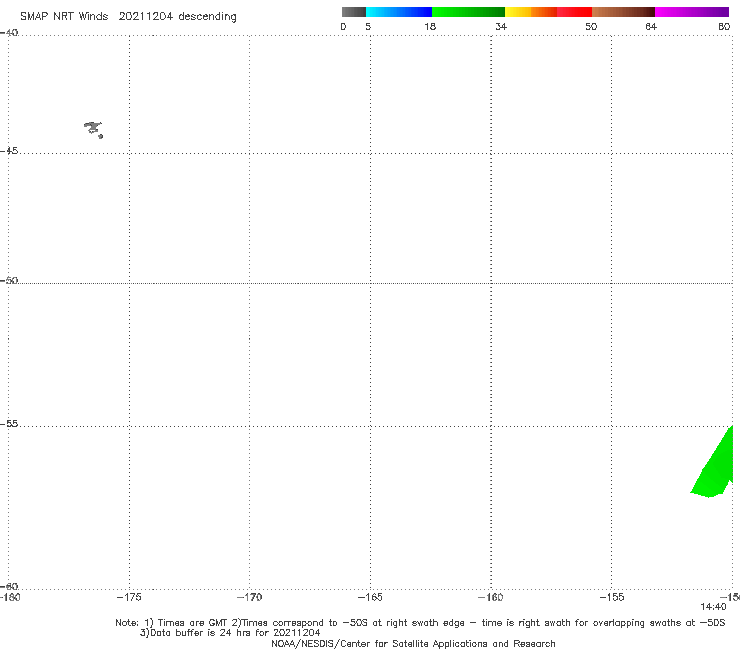
Task: Click the longitude label '-160'
Action: point(491,597)
